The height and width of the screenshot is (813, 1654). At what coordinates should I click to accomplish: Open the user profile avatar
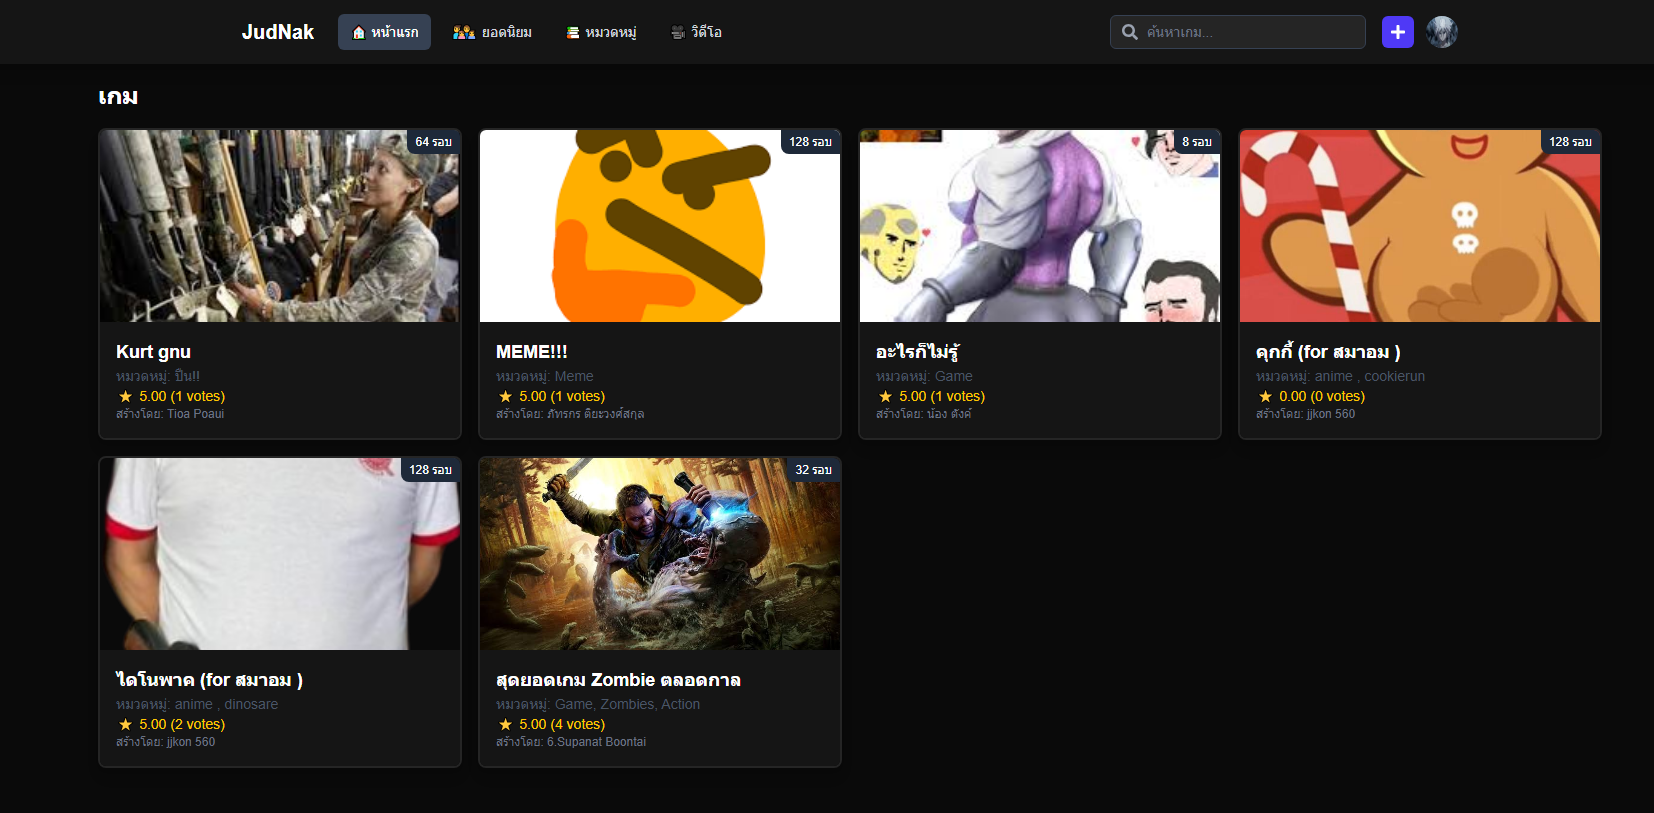(1441, 32)
